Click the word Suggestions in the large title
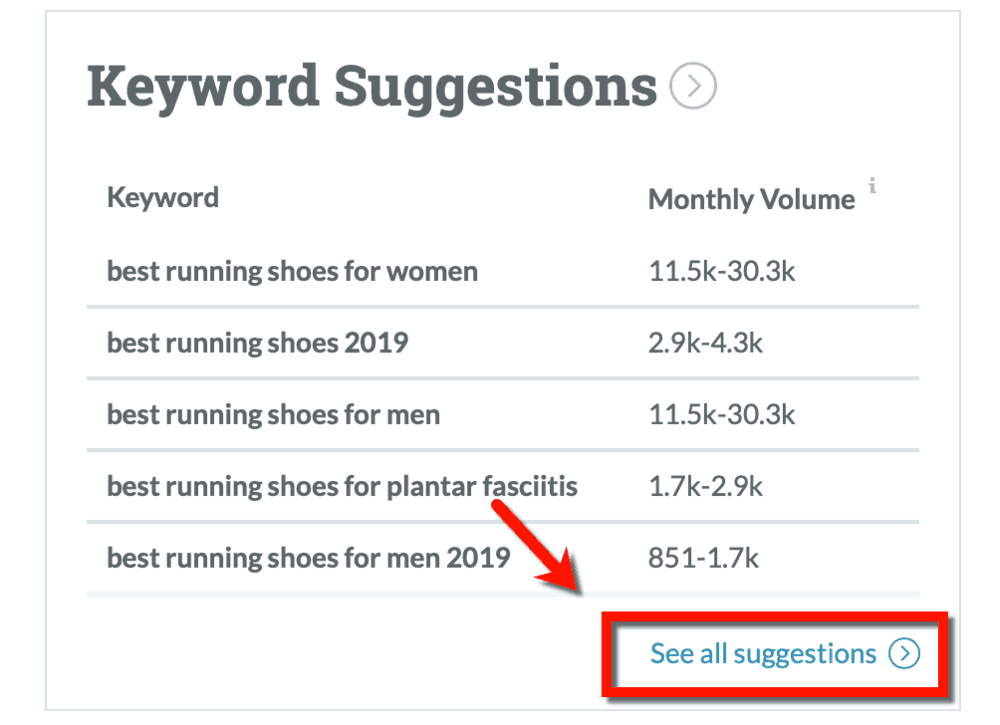The width and height of the screenshot is (1000, 725). tap(495, 87)
